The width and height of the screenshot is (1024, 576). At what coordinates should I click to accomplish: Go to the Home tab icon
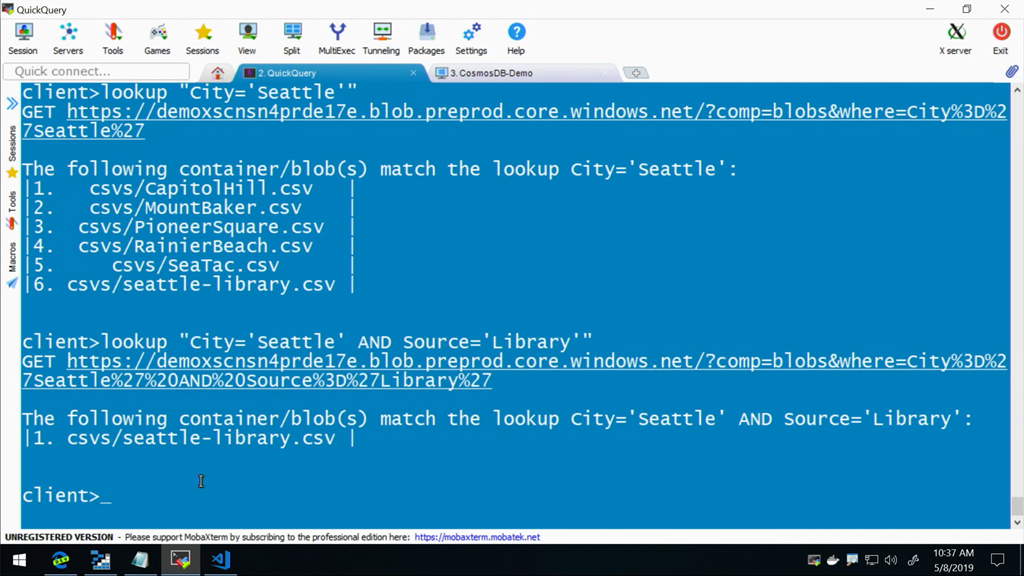(x=217, y=72)
